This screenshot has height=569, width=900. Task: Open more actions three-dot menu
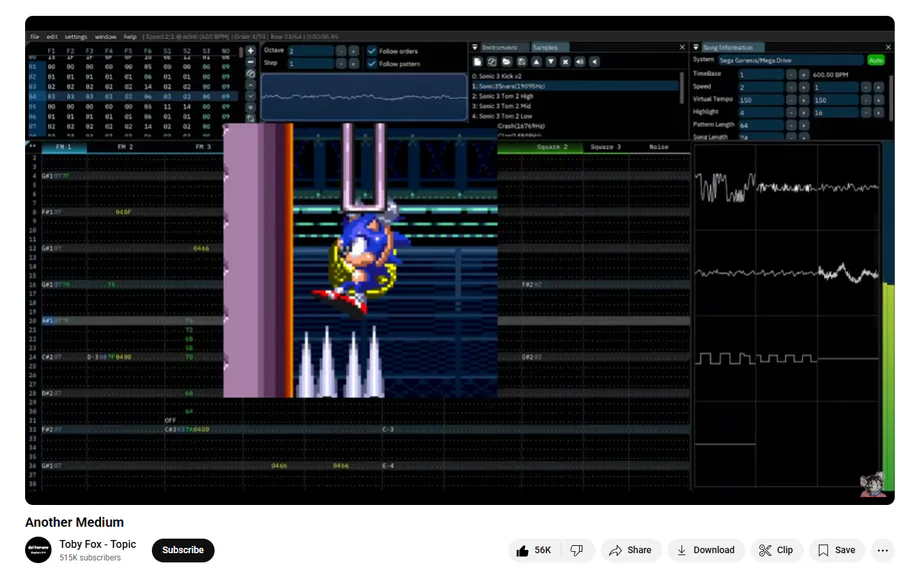pos(882,550)
